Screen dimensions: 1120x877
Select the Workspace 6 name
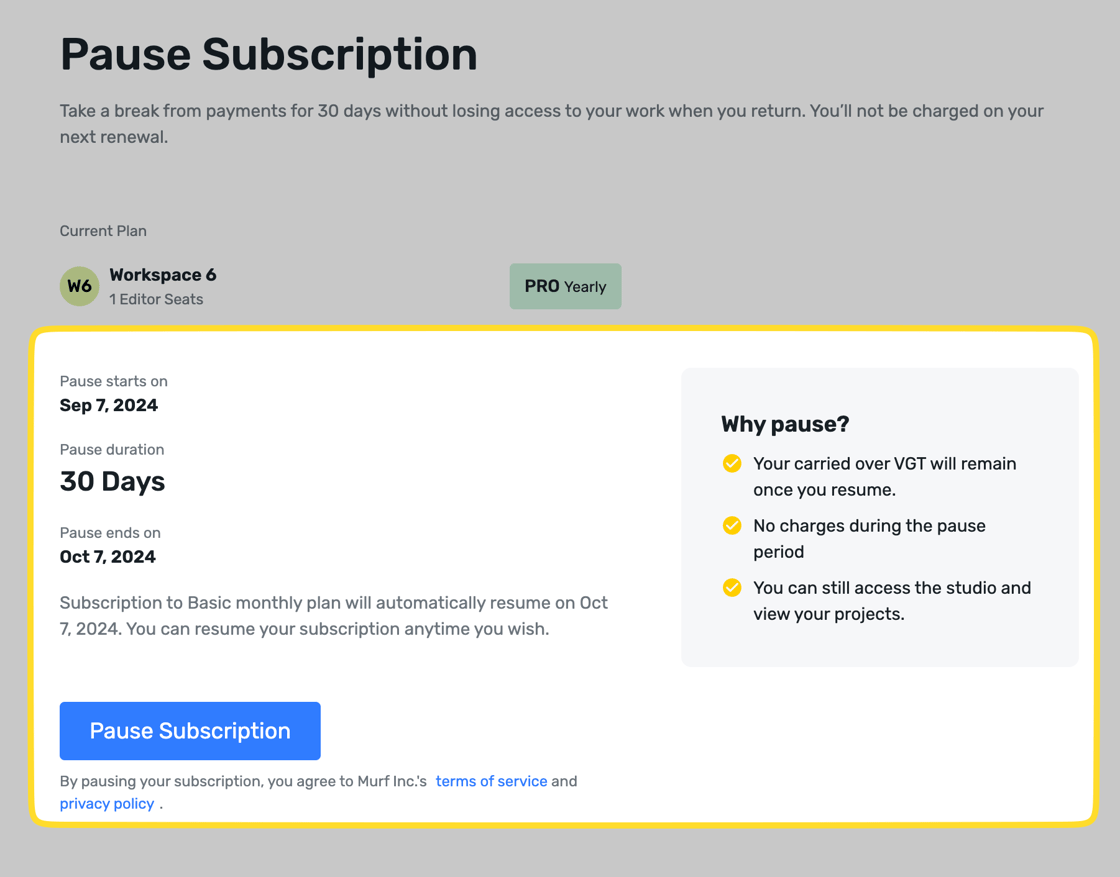tap(162, 275)
